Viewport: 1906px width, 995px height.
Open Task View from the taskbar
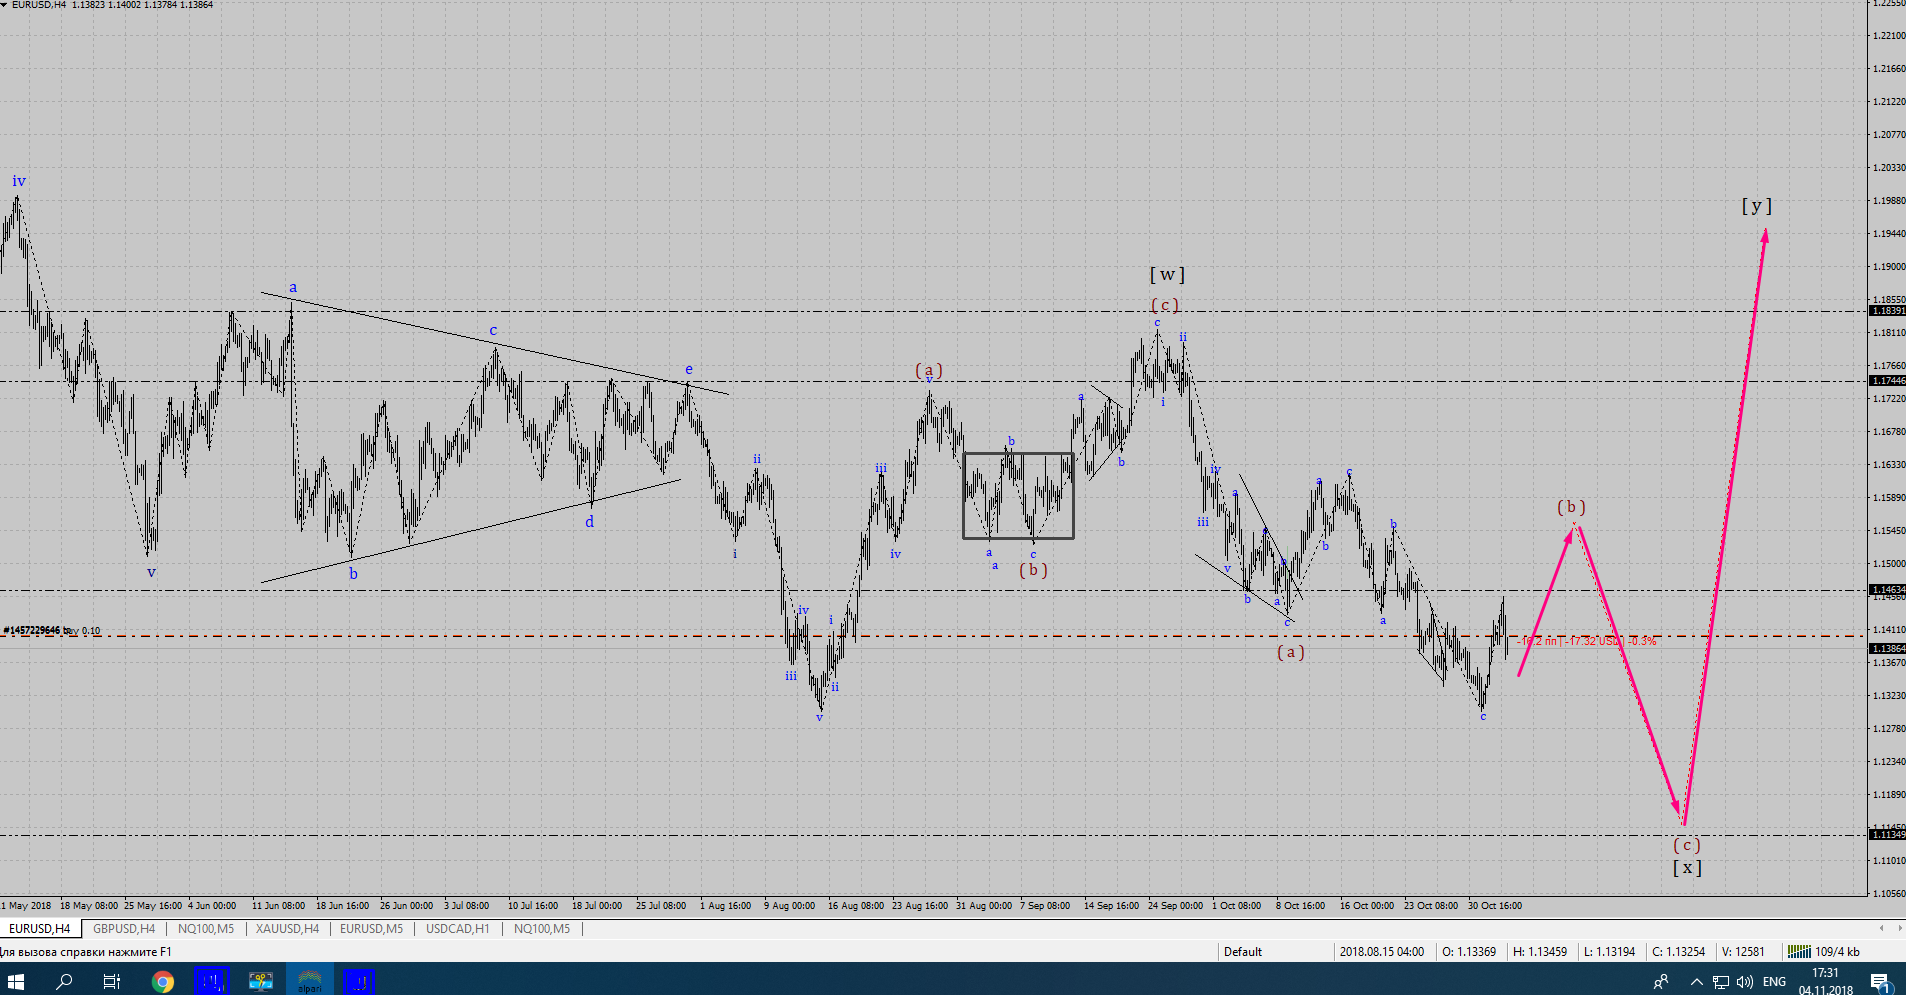112,981
